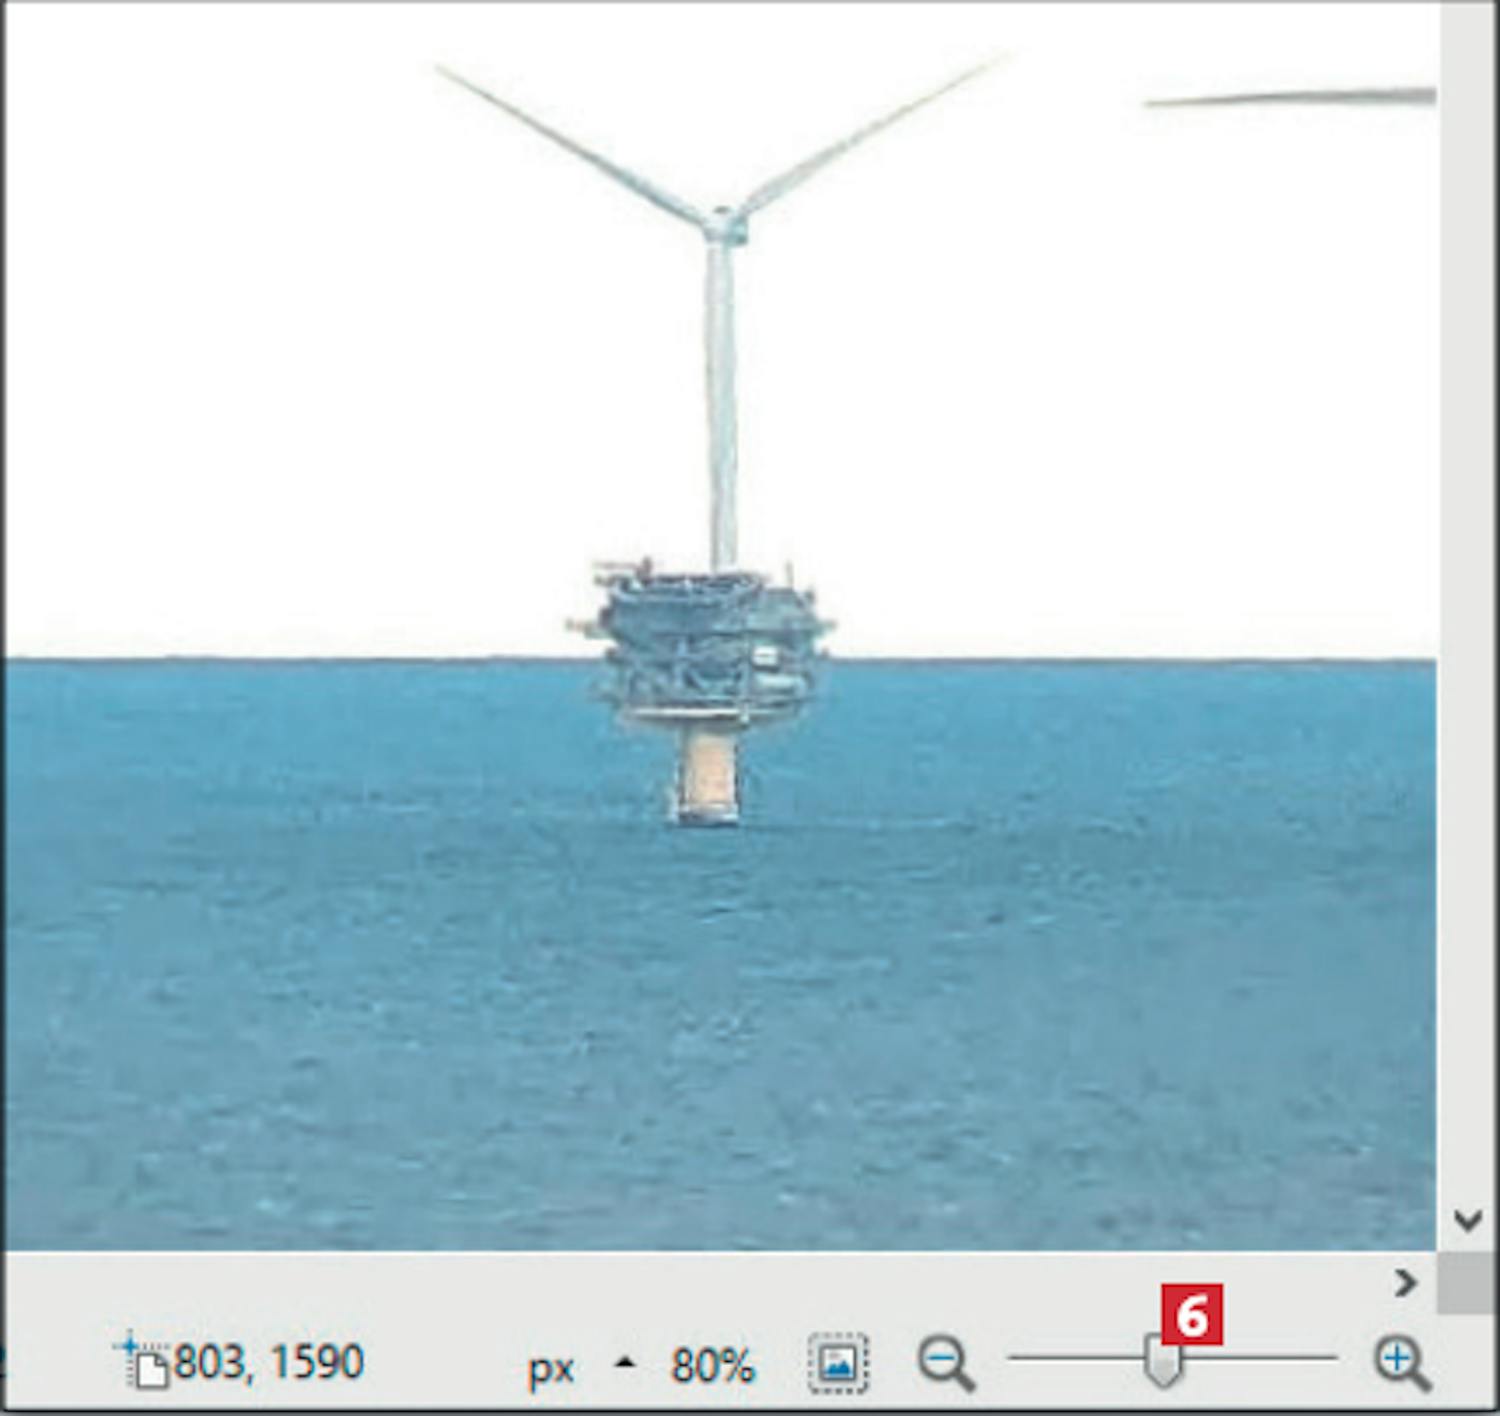Click the 803, 1590 cursor coordinates readout
Screen dimensions: 1500x1416
pos(268,1362)
